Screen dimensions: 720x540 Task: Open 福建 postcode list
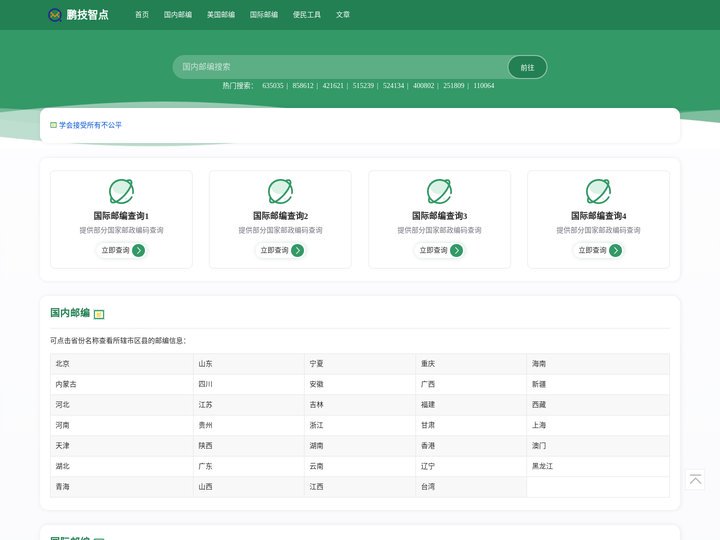[x=428, y=405]
